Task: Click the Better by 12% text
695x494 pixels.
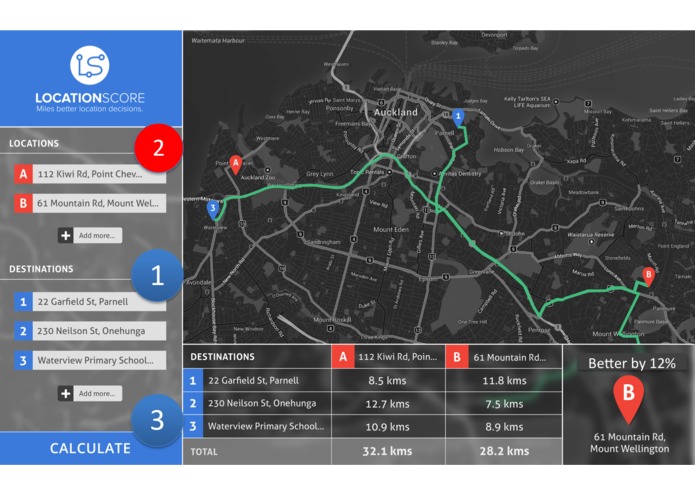Action: click(632, 363)
